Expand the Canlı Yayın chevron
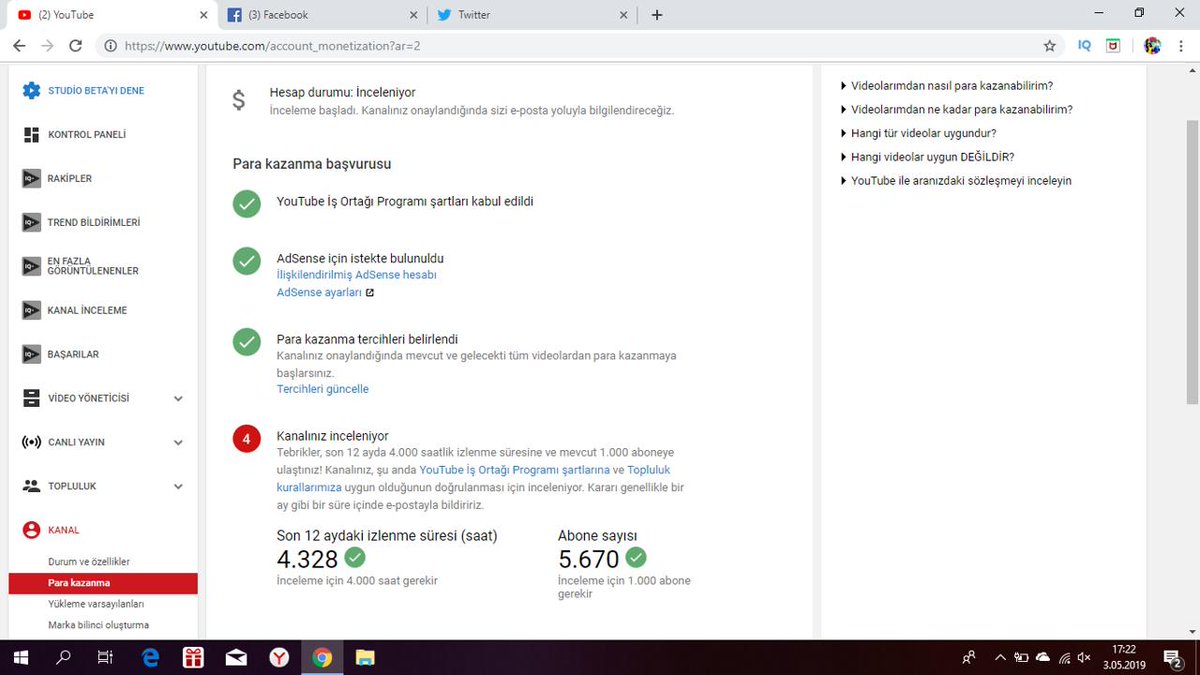This screenshot has width=1200, height=675. pyautogui.click(x=178, y=442)
